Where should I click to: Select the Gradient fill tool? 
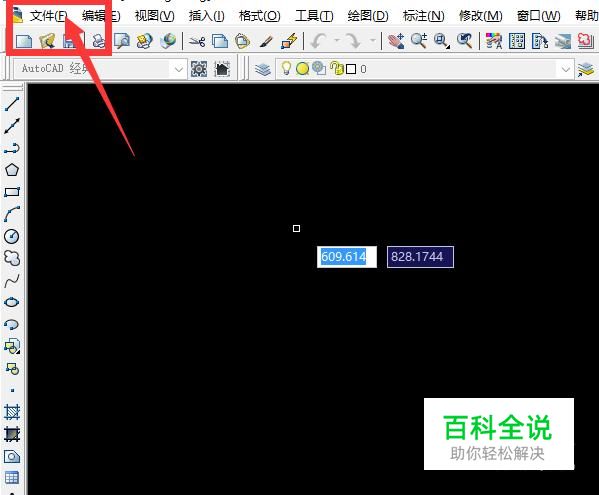[12, 434]
